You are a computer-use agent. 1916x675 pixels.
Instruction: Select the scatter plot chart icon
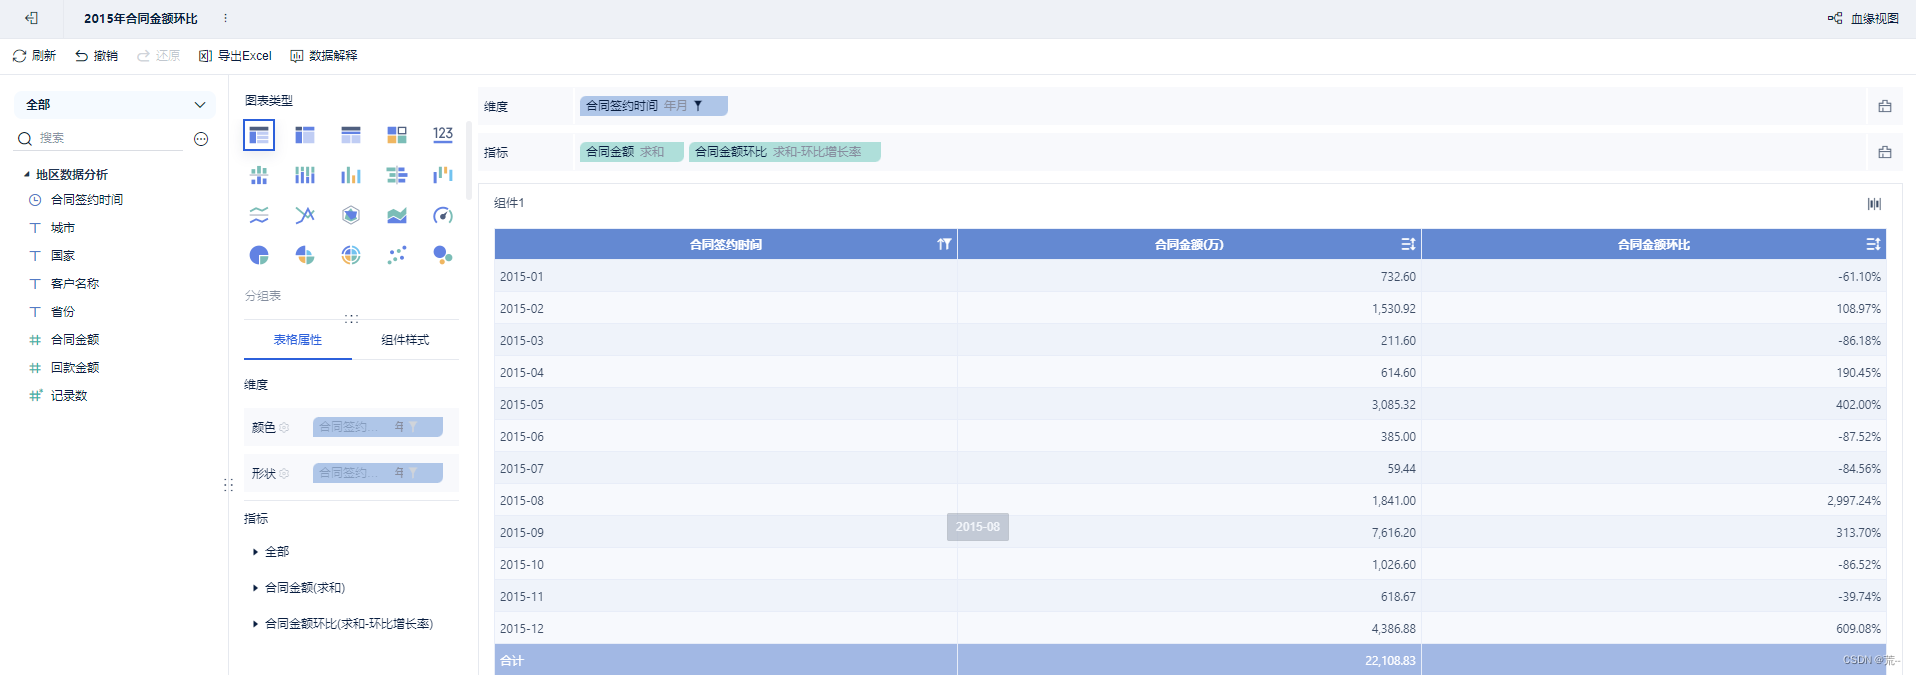coord(397,255)
